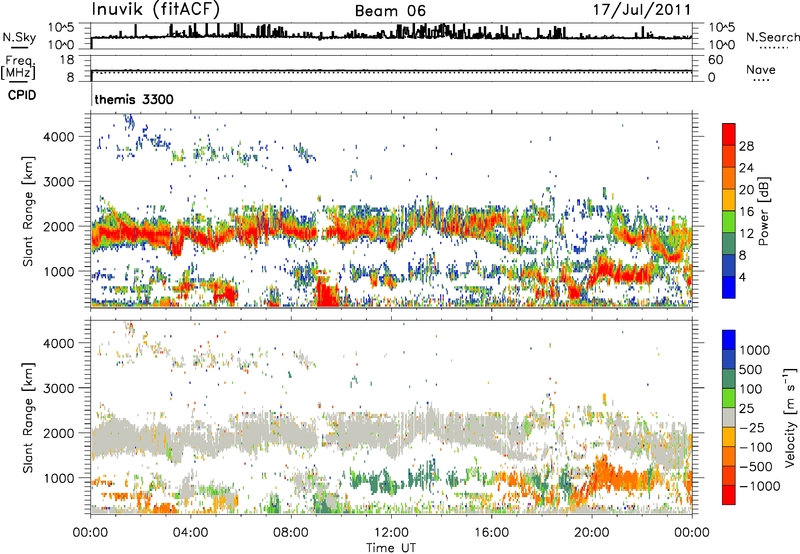This screenshot has width=800, height=554.
Task: Click the velocity colorbar tick '-25'
Action: pos(753,427)
